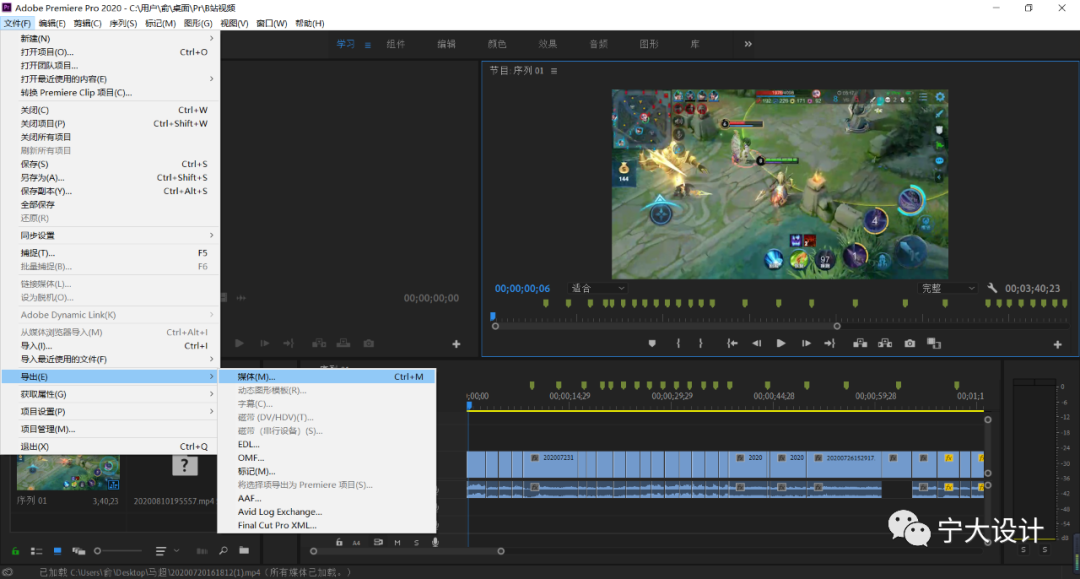
Task: Expand 同步设置 submenu
Action: pos(110,235)
